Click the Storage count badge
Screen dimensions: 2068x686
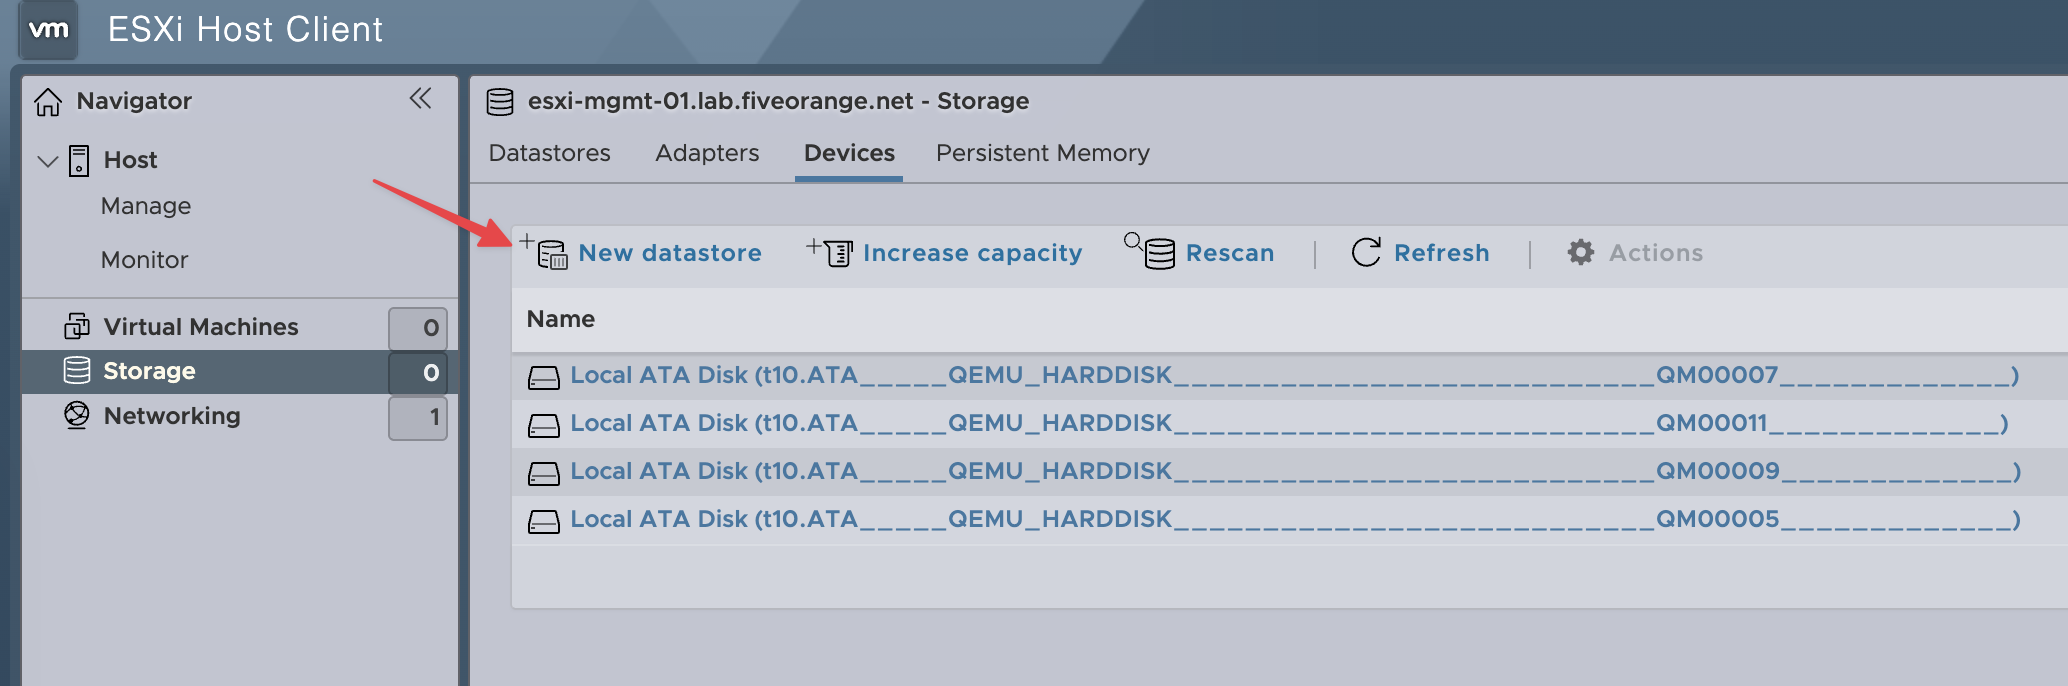pos(418,373)
